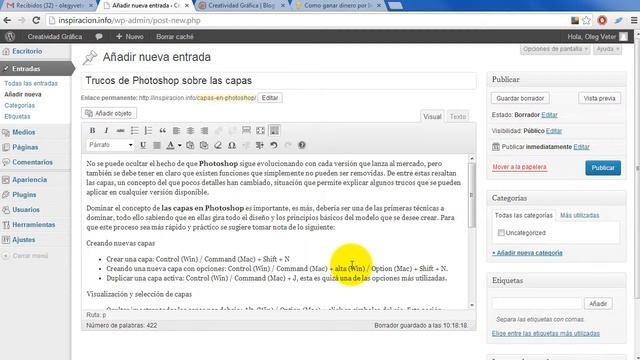Screen dimensions: 640x360
Task: Open the Medios sidebar menu
Action: [x=24, y=132]
